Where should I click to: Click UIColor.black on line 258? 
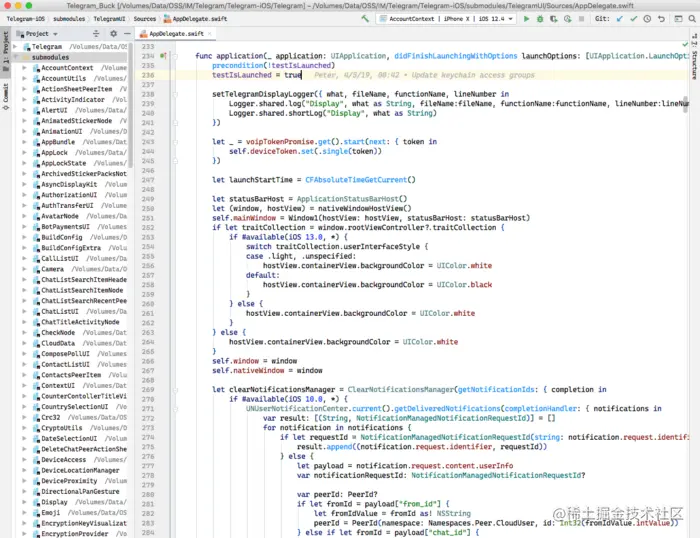pos(464,285)
